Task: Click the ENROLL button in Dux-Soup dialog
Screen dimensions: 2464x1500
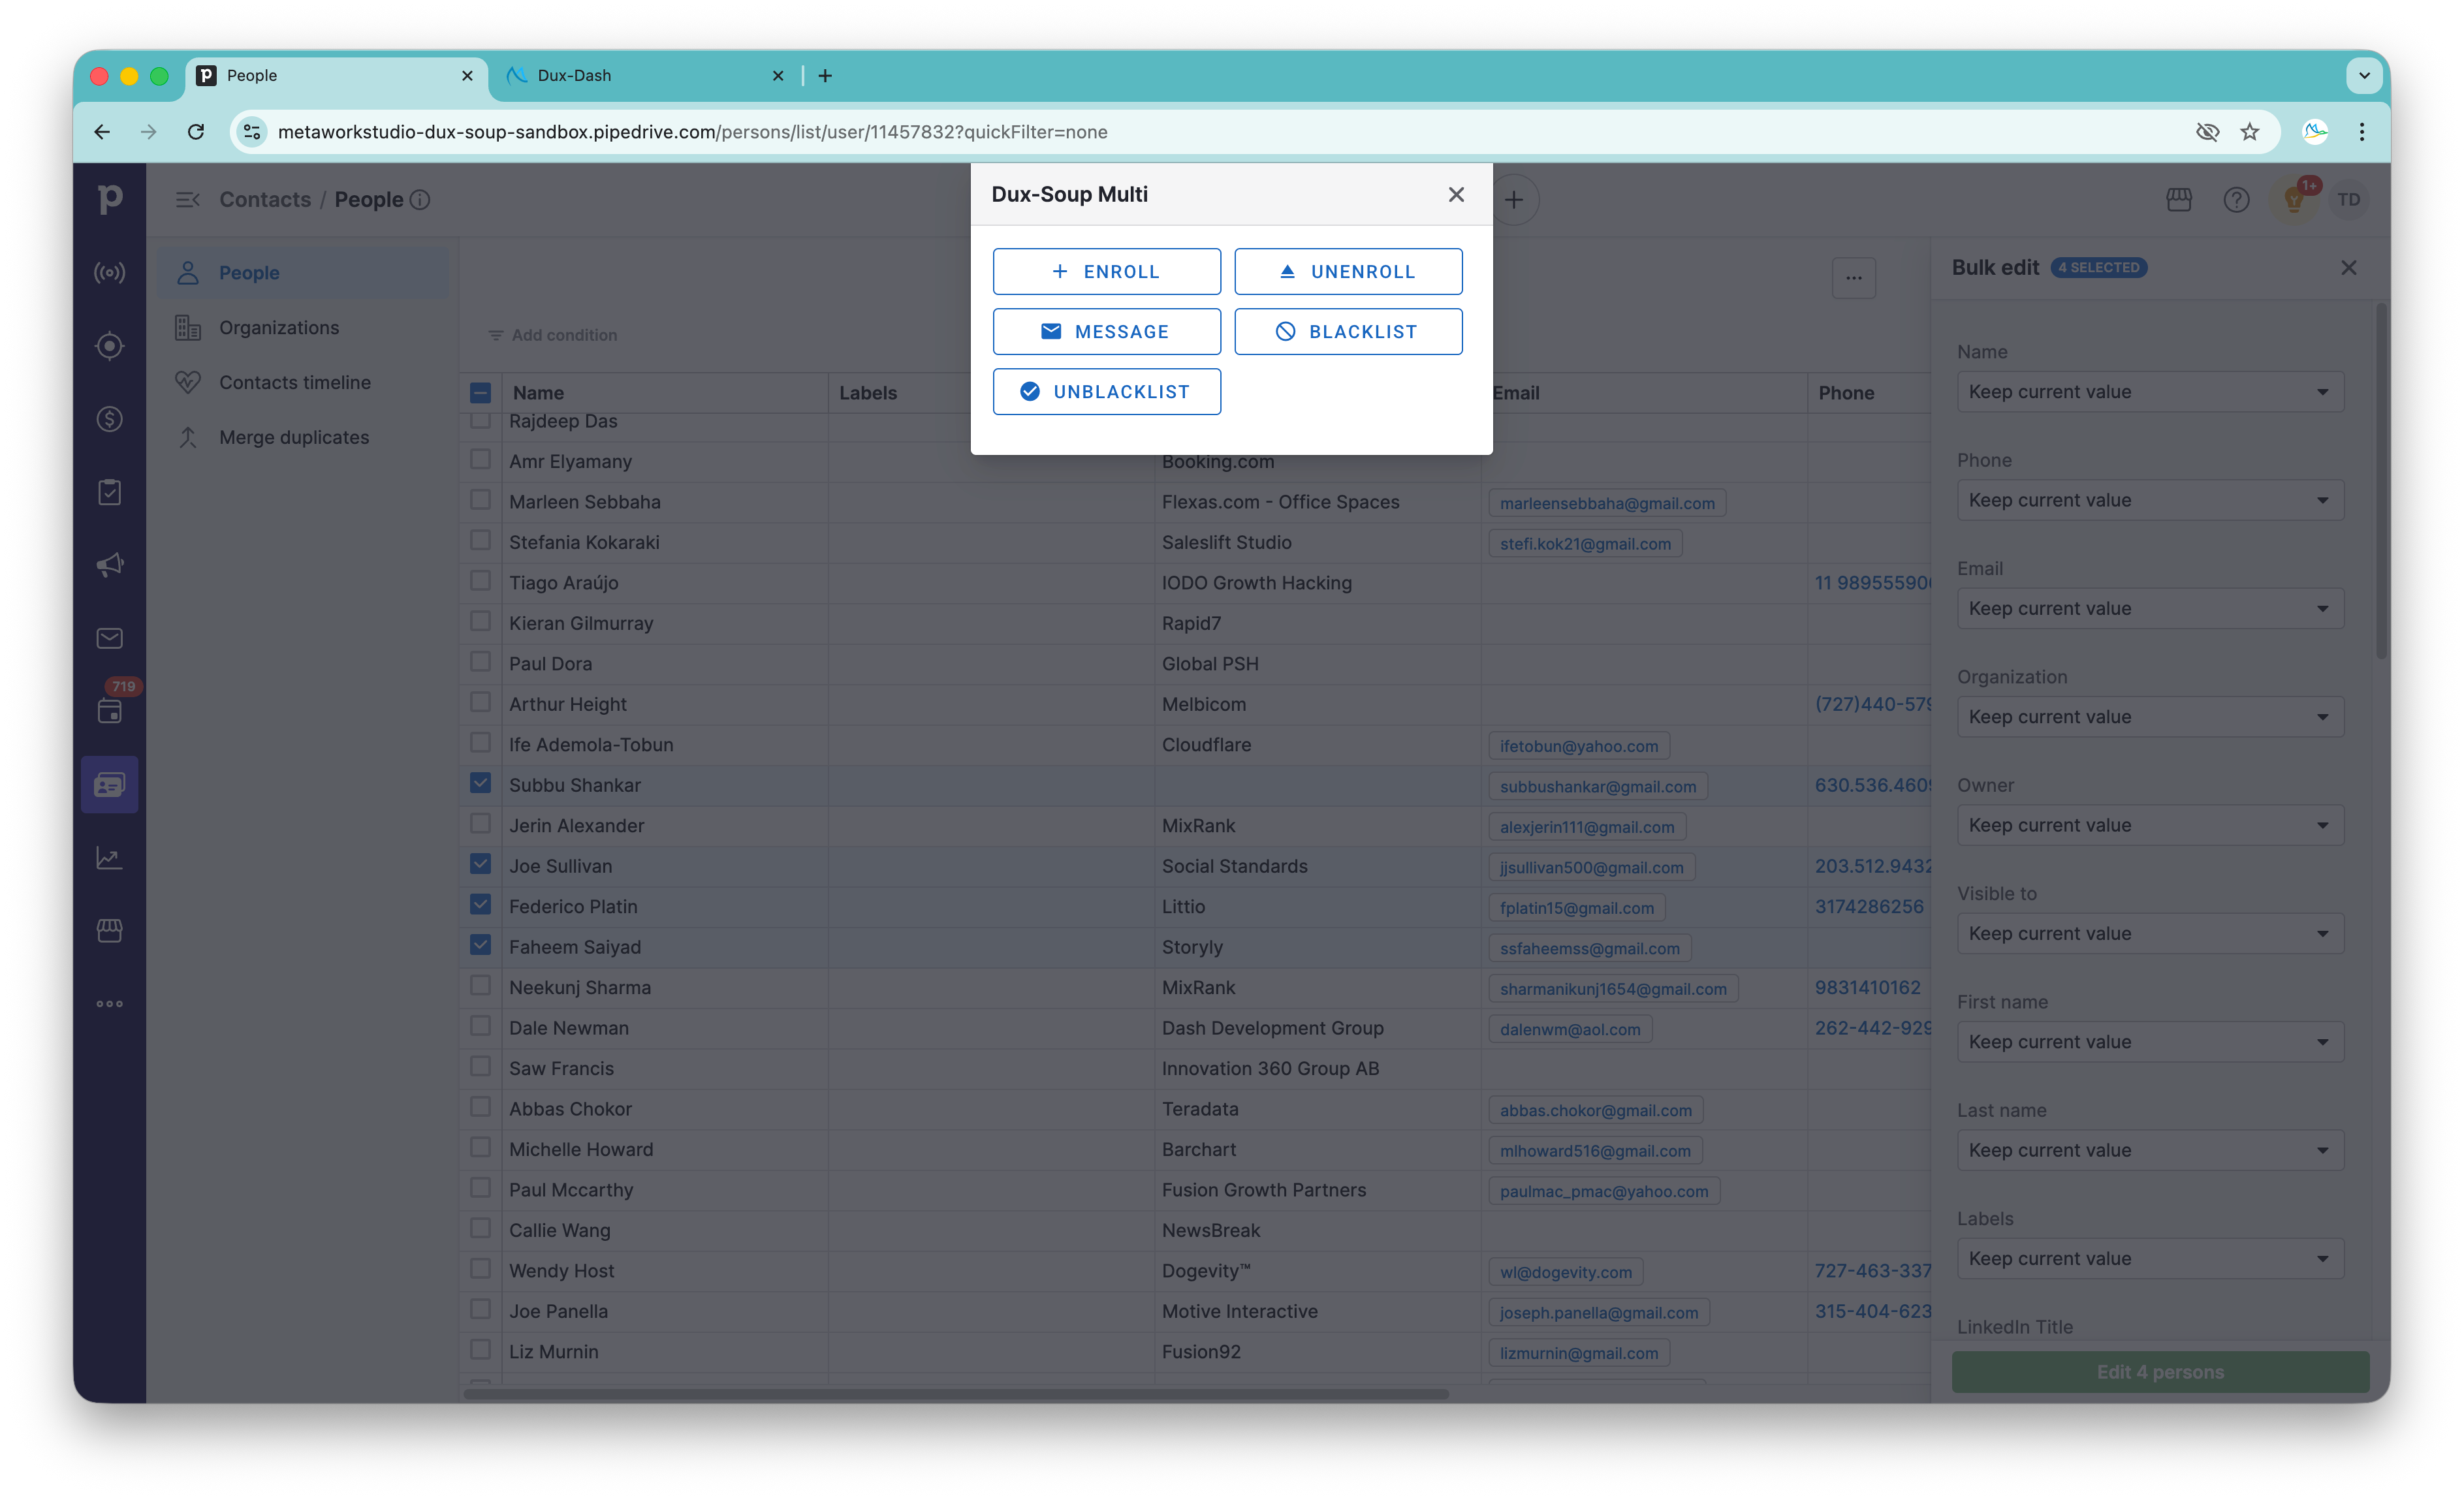Action: [1106, 272]
